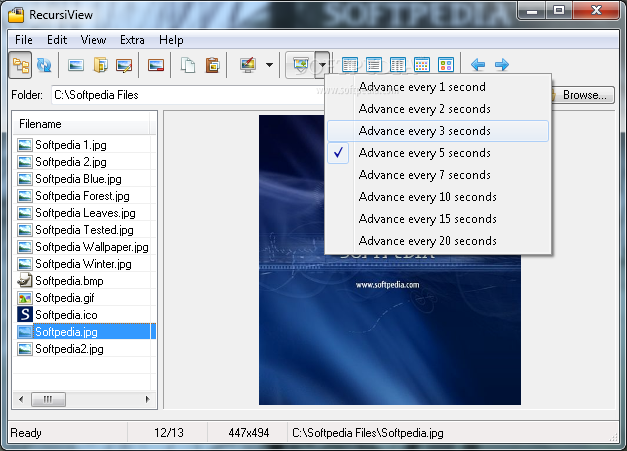This screenshot has width=627, height=451.
Task: Click the Softpedia.ico file icon
Action: 25,315
